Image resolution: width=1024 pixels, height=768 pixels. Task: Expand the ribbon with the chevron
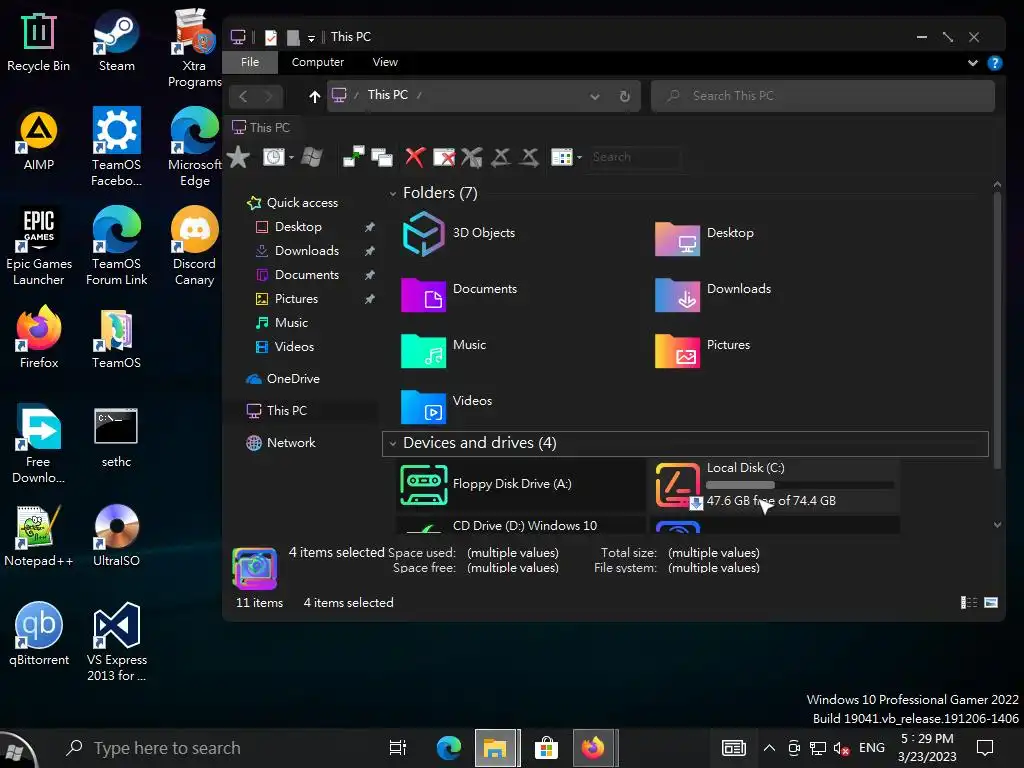tap(972, 63)
